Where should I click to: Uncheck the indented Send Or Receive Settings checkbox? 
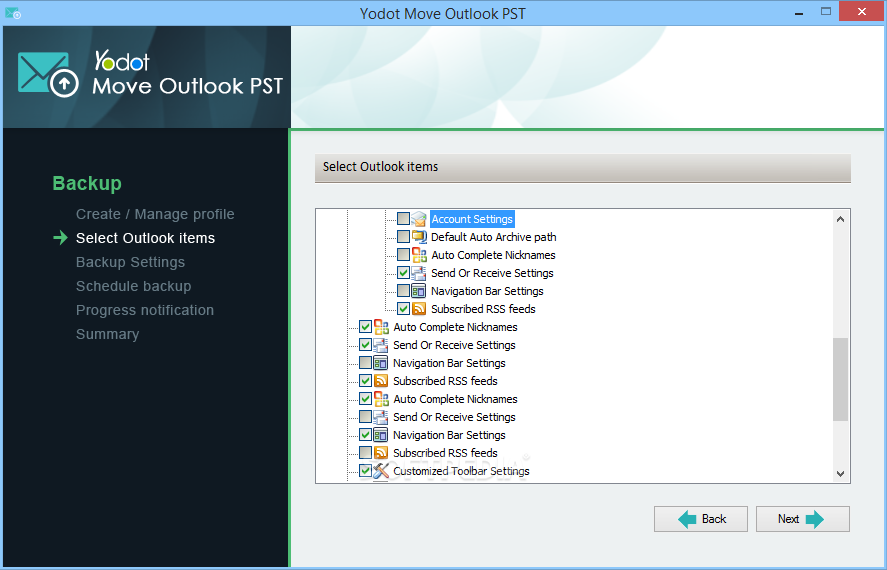pos(403,273)
